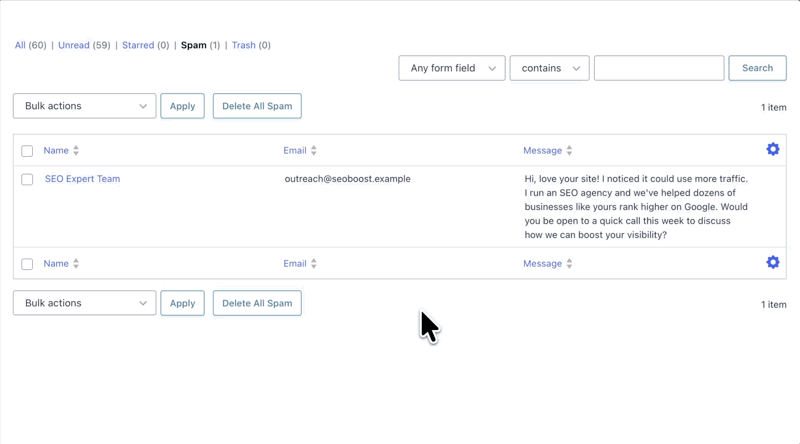Click footer Email sort arrows
This screenshot has width=800, height=444.
tap(314, 264)
